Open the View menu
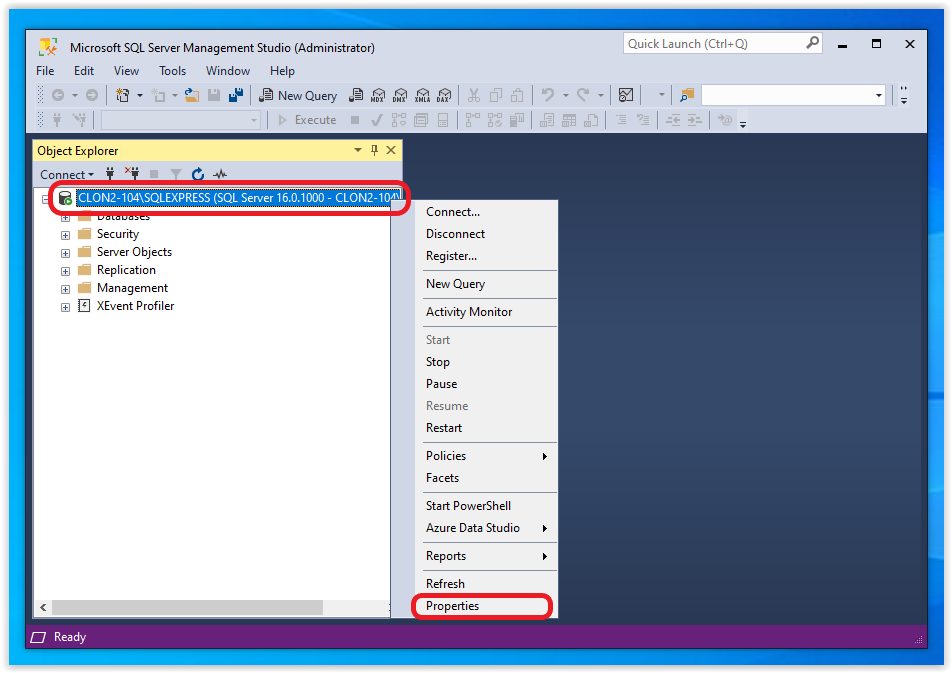The image size is (952, 673). click(x=126, y=70)
